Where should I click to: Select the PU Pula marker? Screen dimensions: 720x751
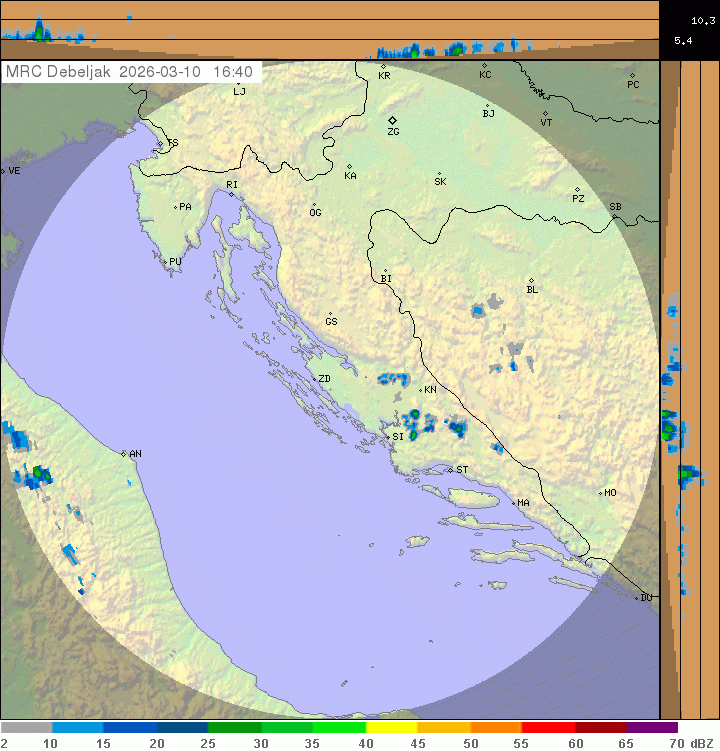(x=165, y=262)
